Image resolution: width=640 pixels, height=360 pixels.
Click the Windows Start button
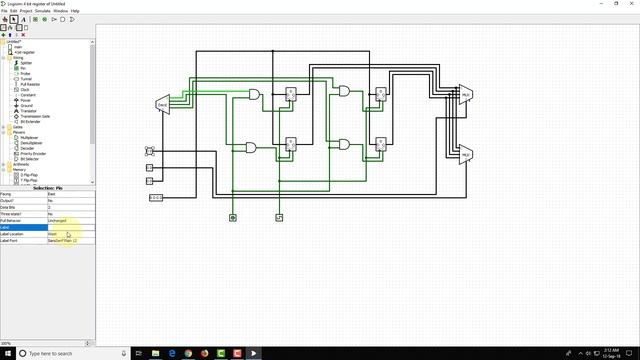pyautogui.click(x=8, y=353)
